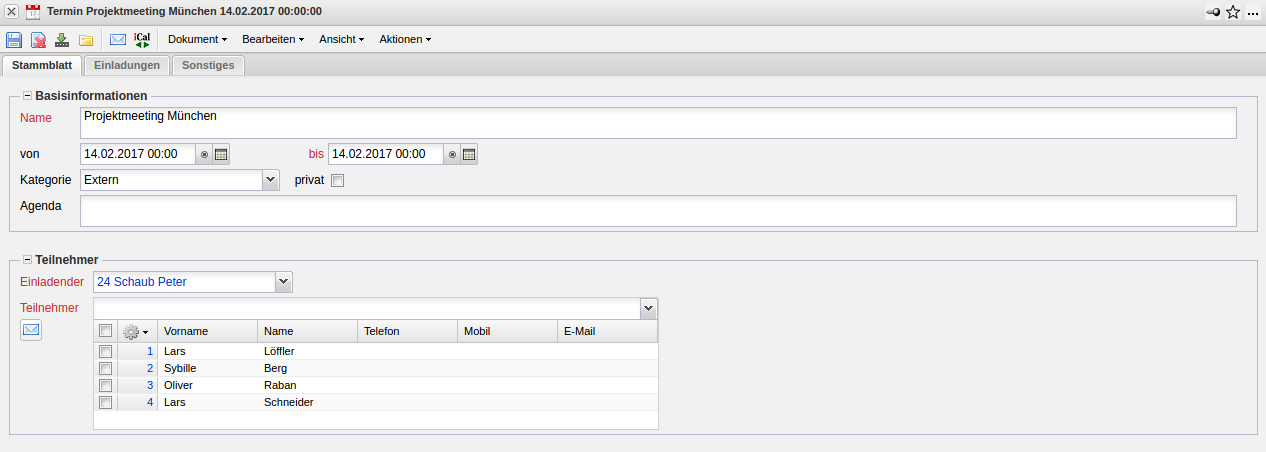The height and width of the screenshot is (452, 1266).
Task: Check the row for Sybille Berg
Action: point(105,368)
